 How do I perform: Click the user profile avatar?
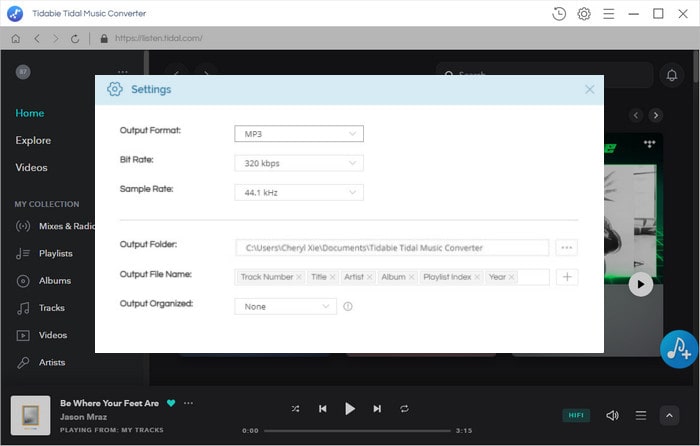coord(23,72)
